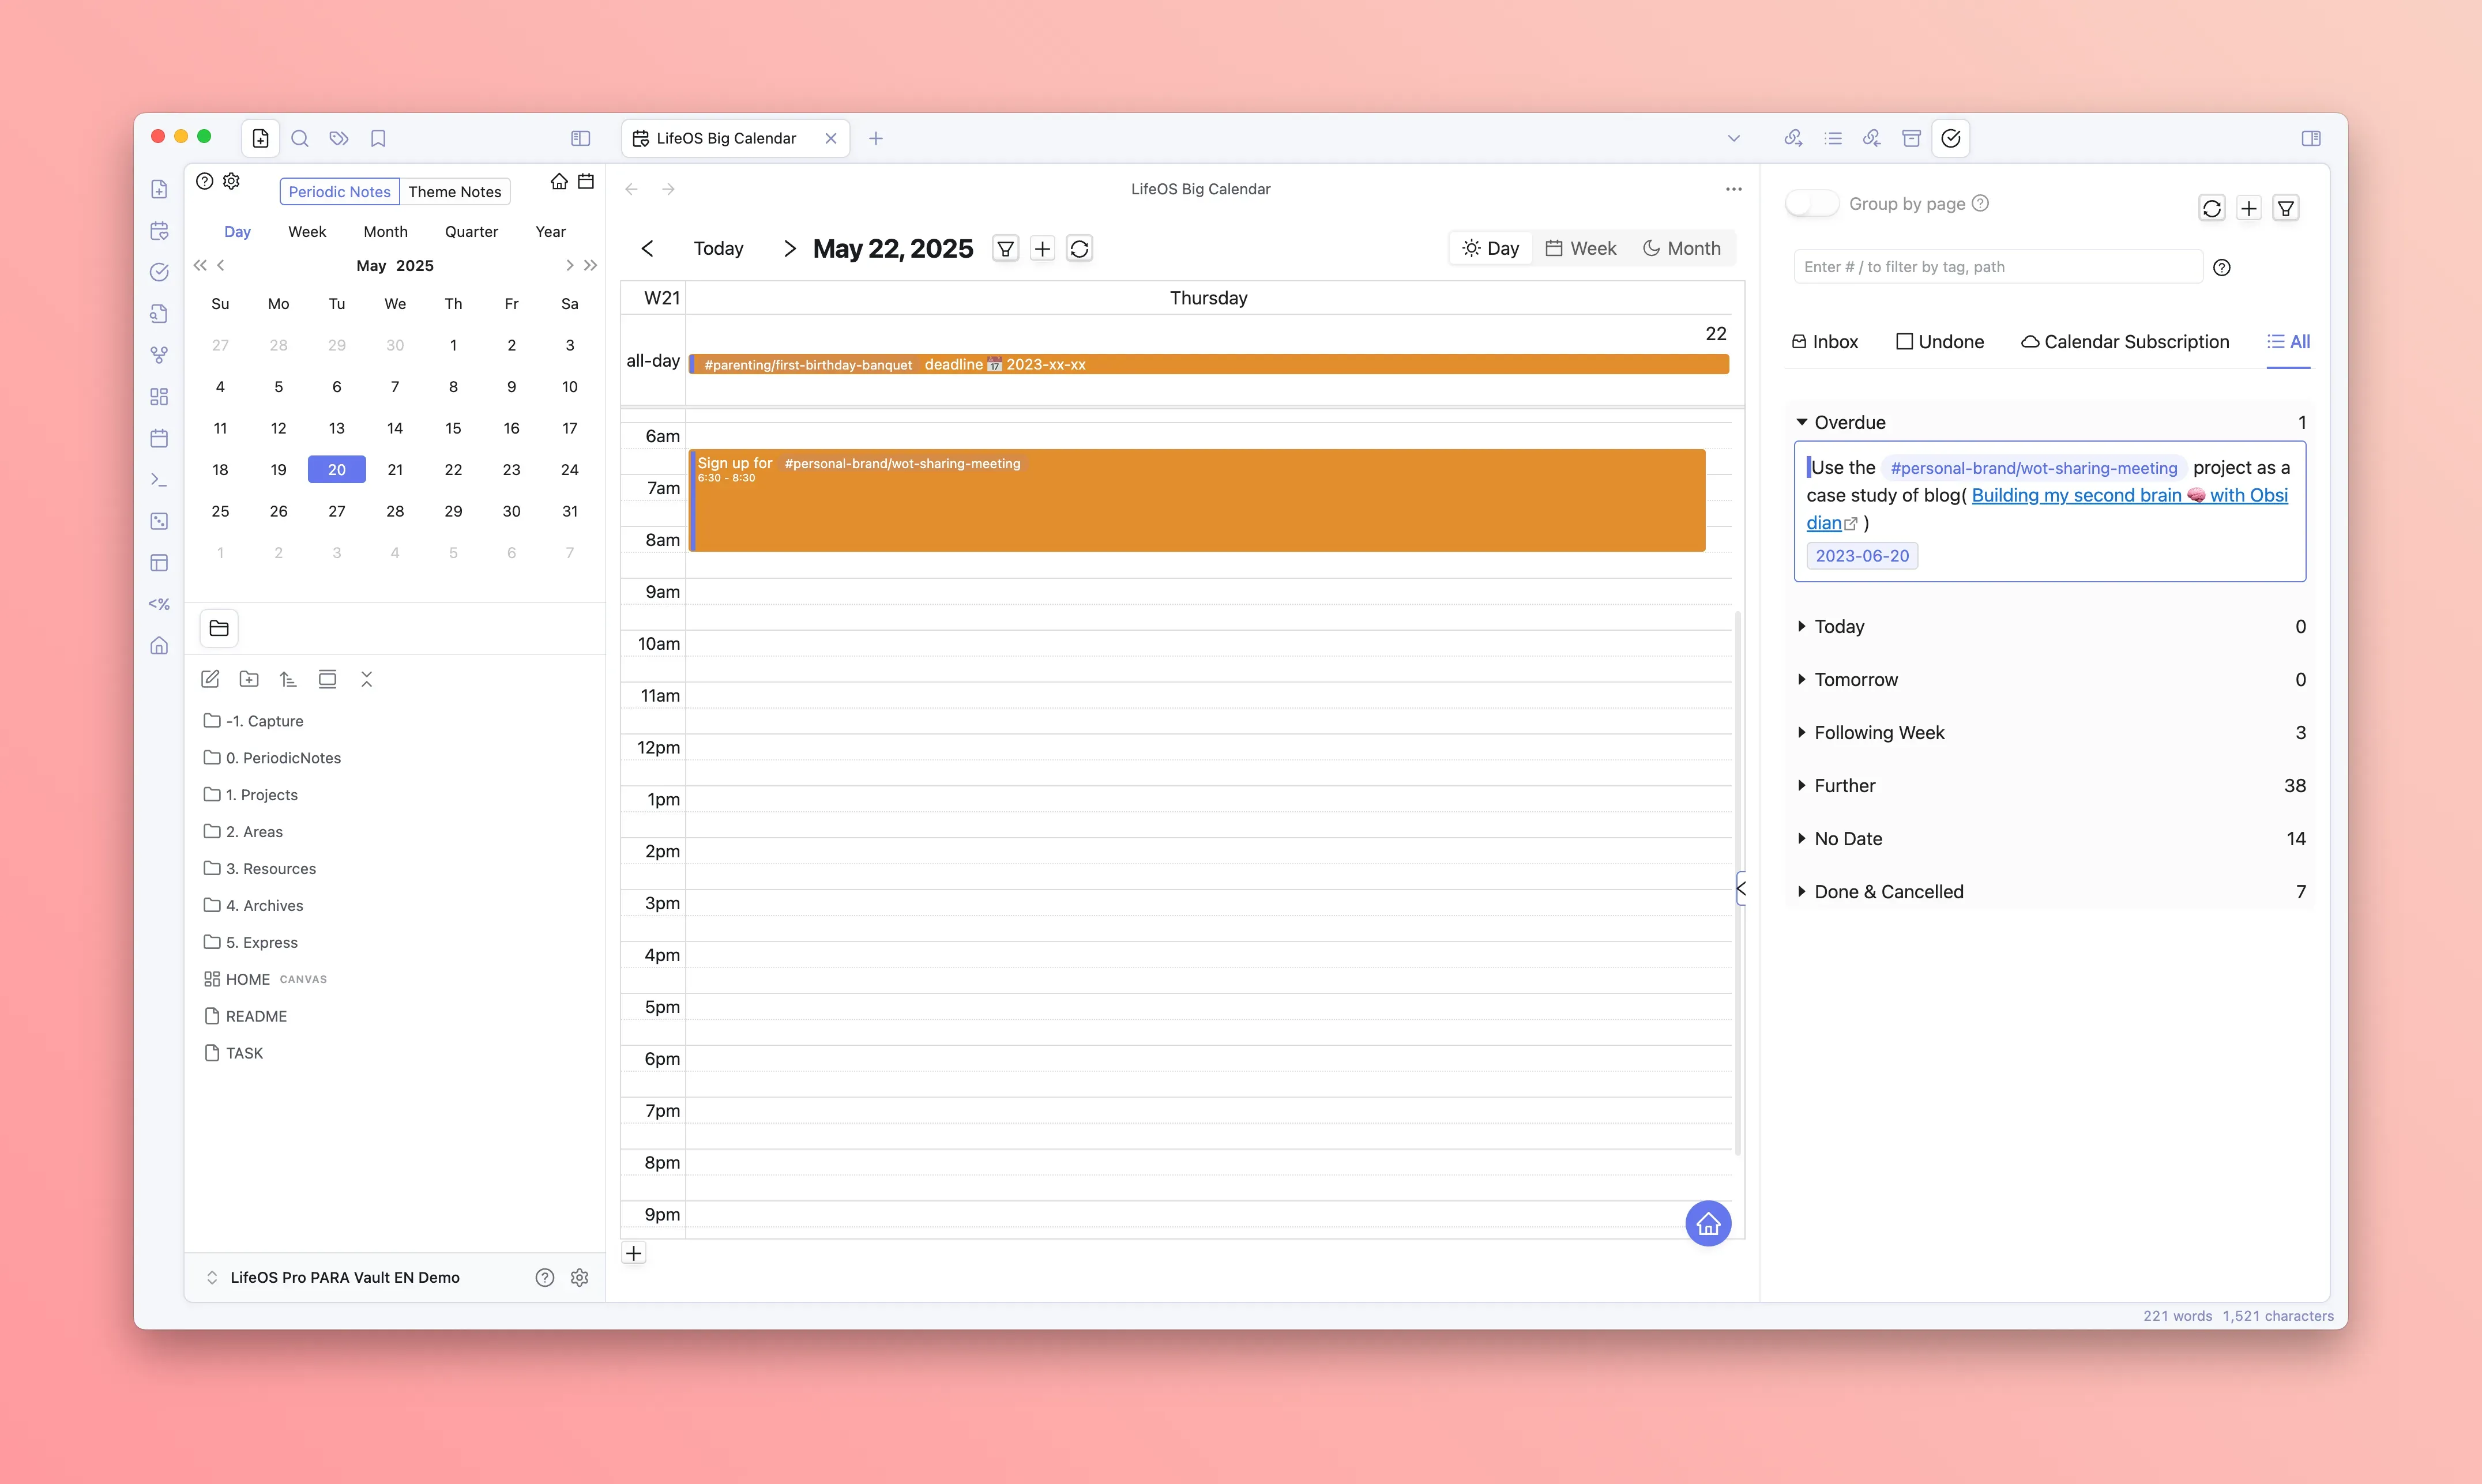
Task: Click the new folder icon in file explorer
Action: [x=249, y=679]
